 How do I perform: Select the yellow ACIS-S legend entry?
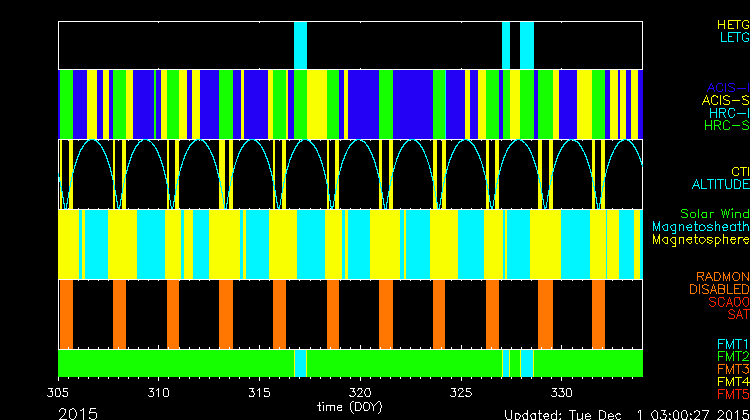tap(725, 101)
